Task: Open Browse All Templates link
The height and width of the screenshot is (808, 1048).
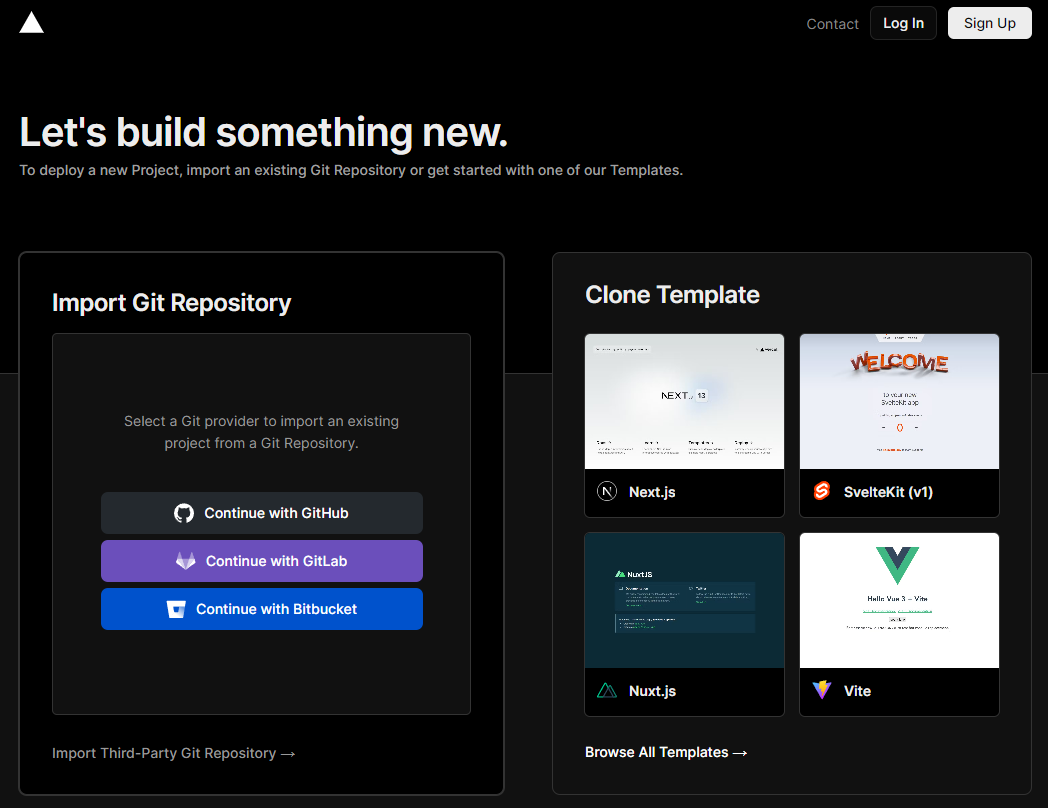Action: 666,752
